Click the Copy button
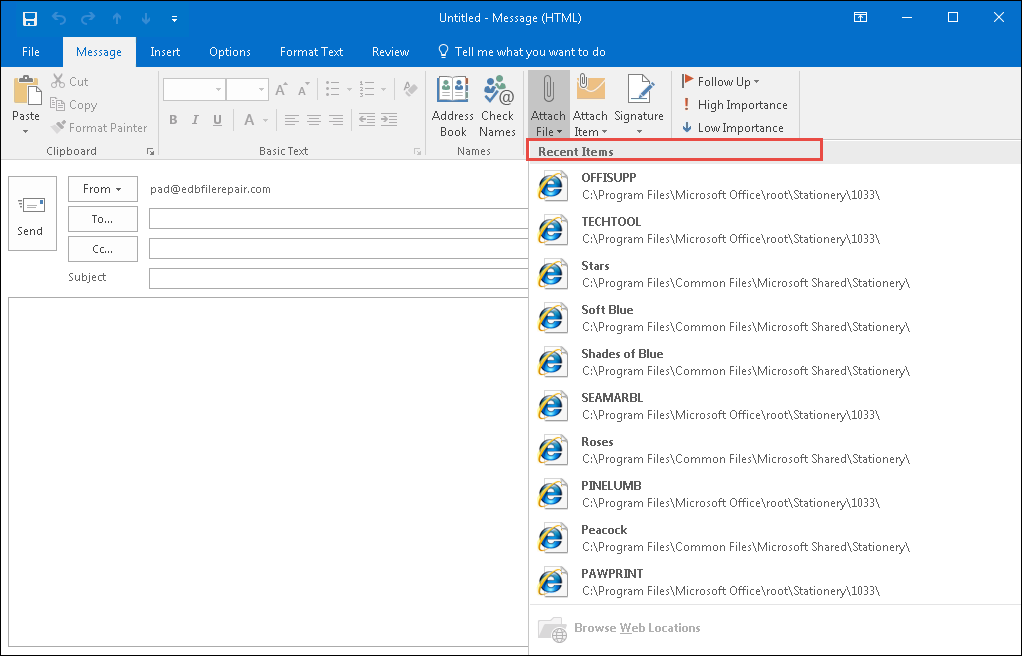1022x656 pixels. pyautogui.click(x=74, y=105)
